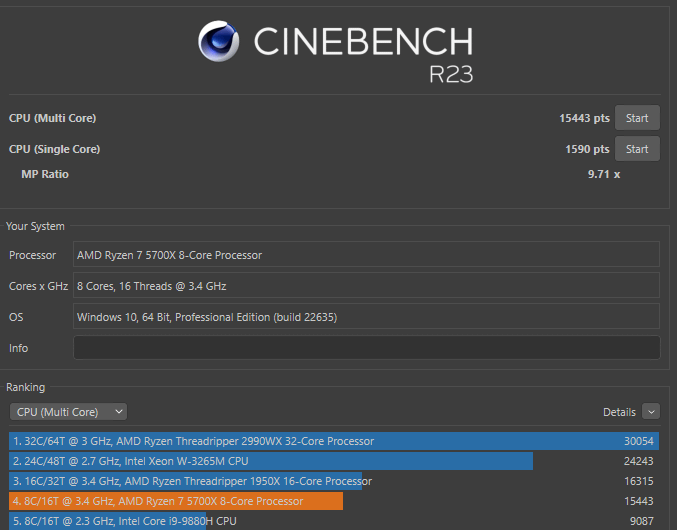Select the Processor field showing Ryzen 7 5700X
This screenshot has height=530, width=677.
[366, 254]
